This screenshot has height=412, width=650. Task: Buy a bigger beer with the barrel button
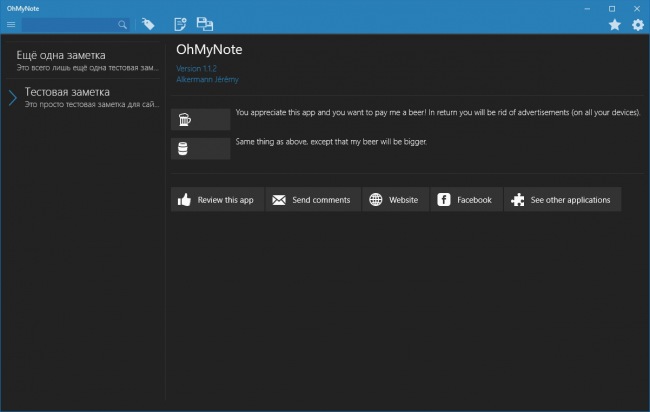(x=201, y=148)
